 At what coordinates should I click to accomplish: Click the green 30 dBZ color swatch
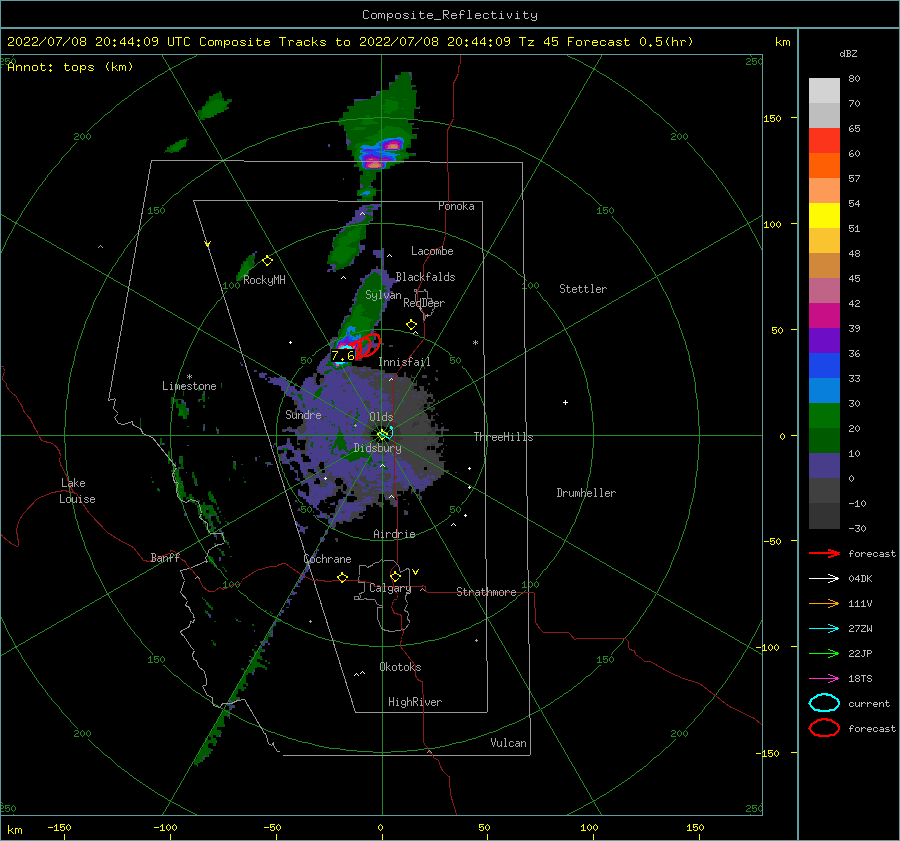tap(824, 415)
